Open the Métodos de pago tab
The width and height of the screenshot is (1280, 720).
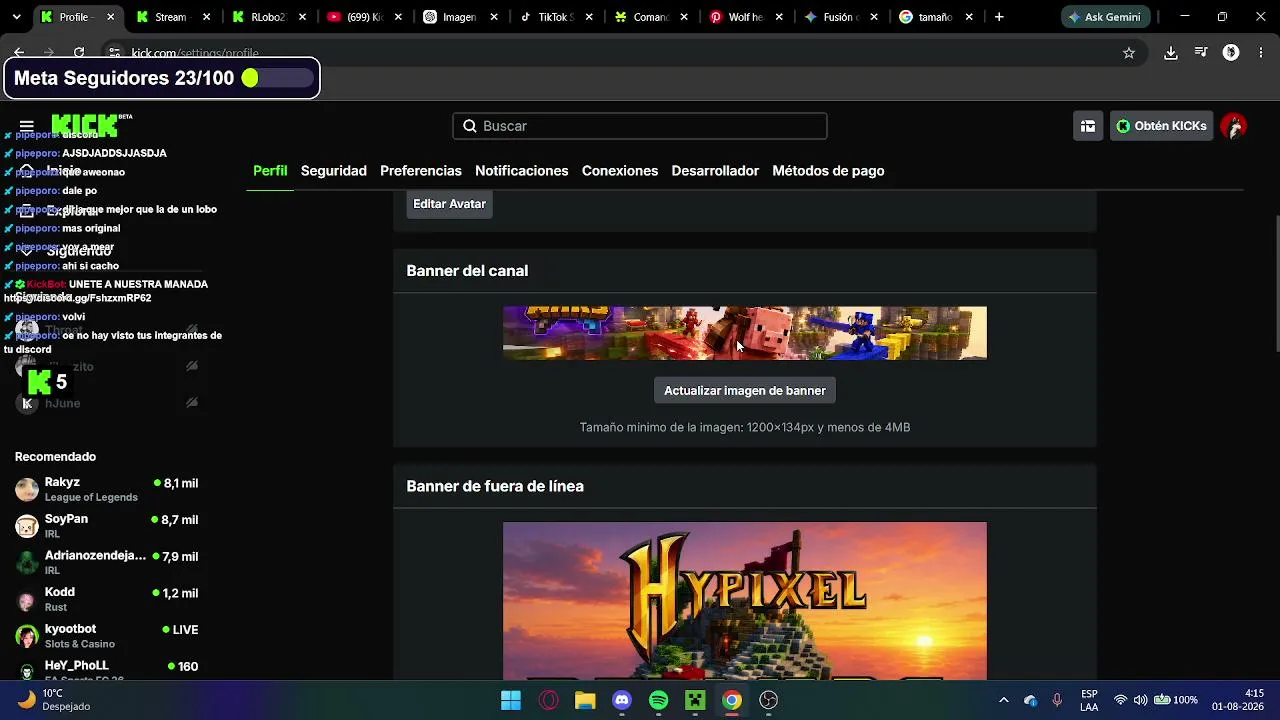click(x=828, y=171)
